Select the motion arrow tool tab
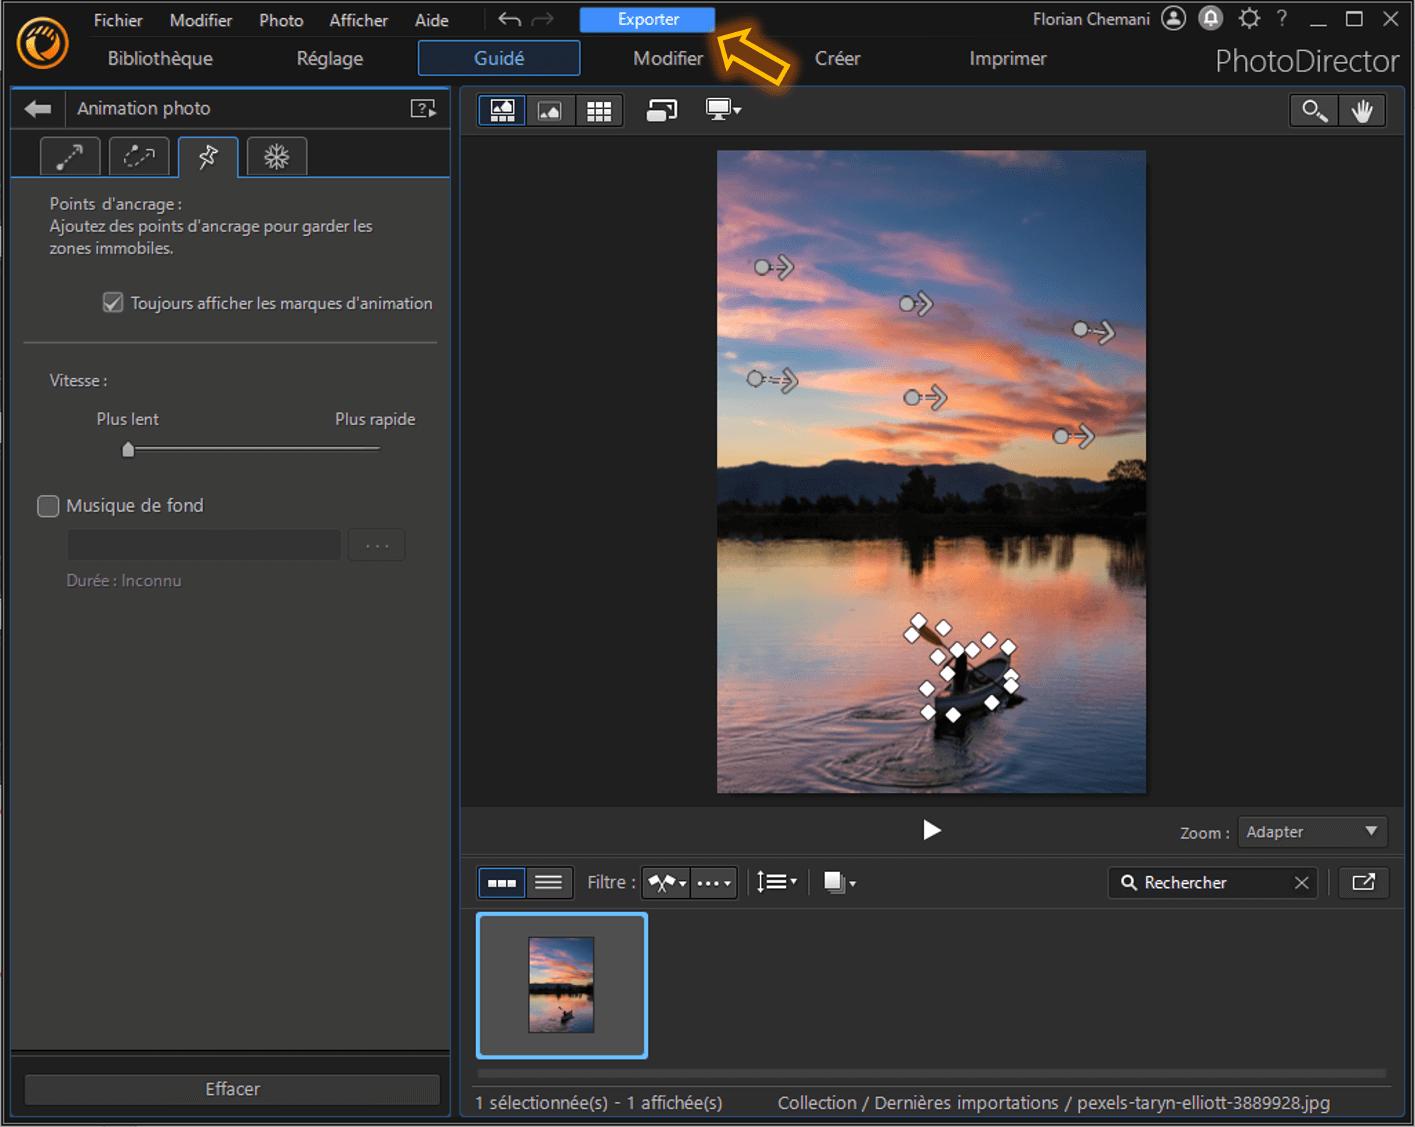 coord(70,157)
